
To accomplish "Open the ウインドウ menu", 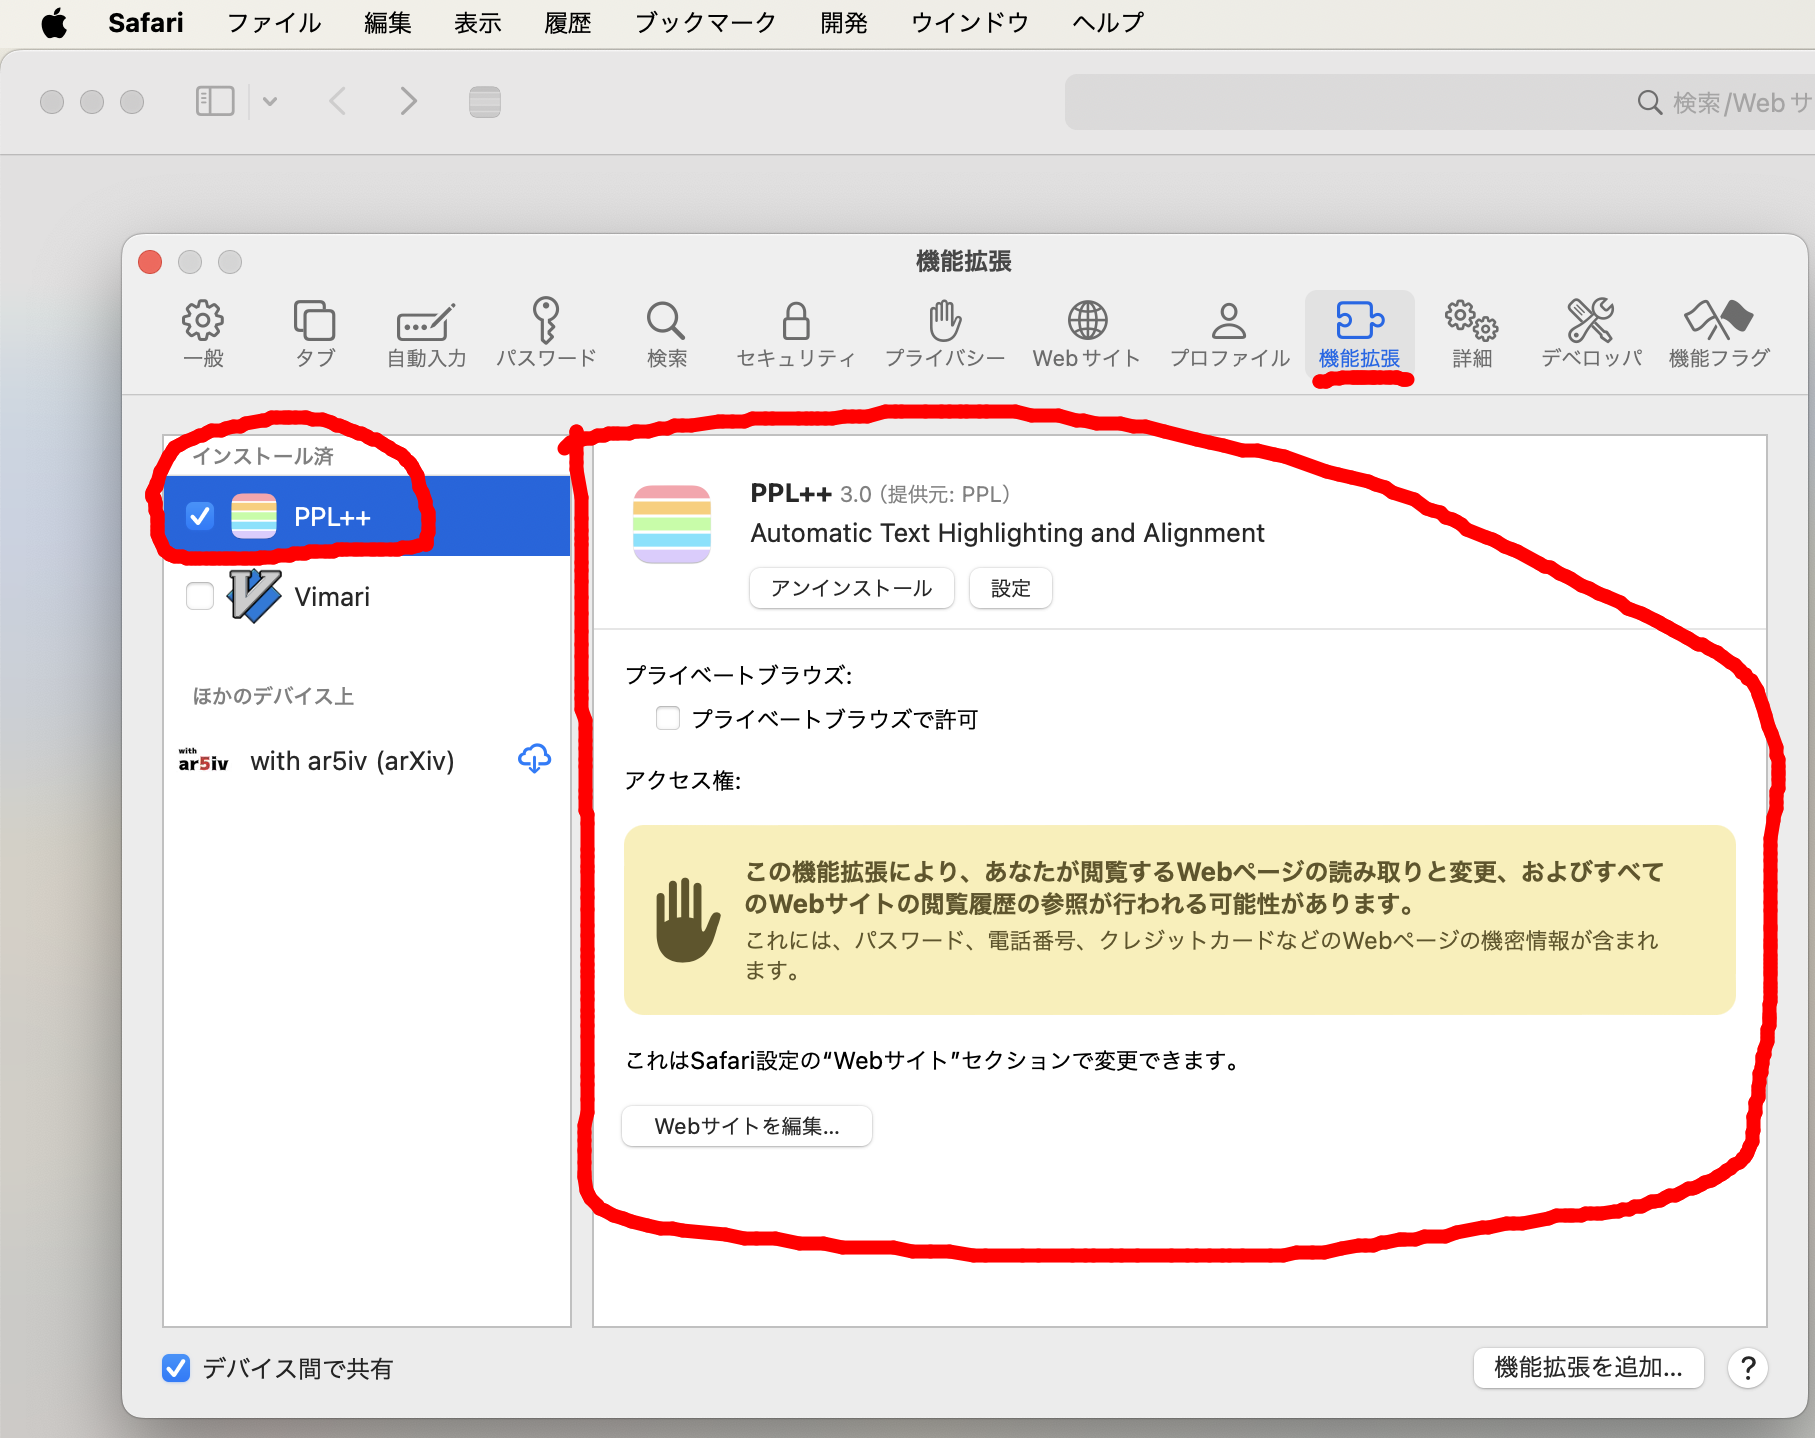I will [x=970, y=22].
